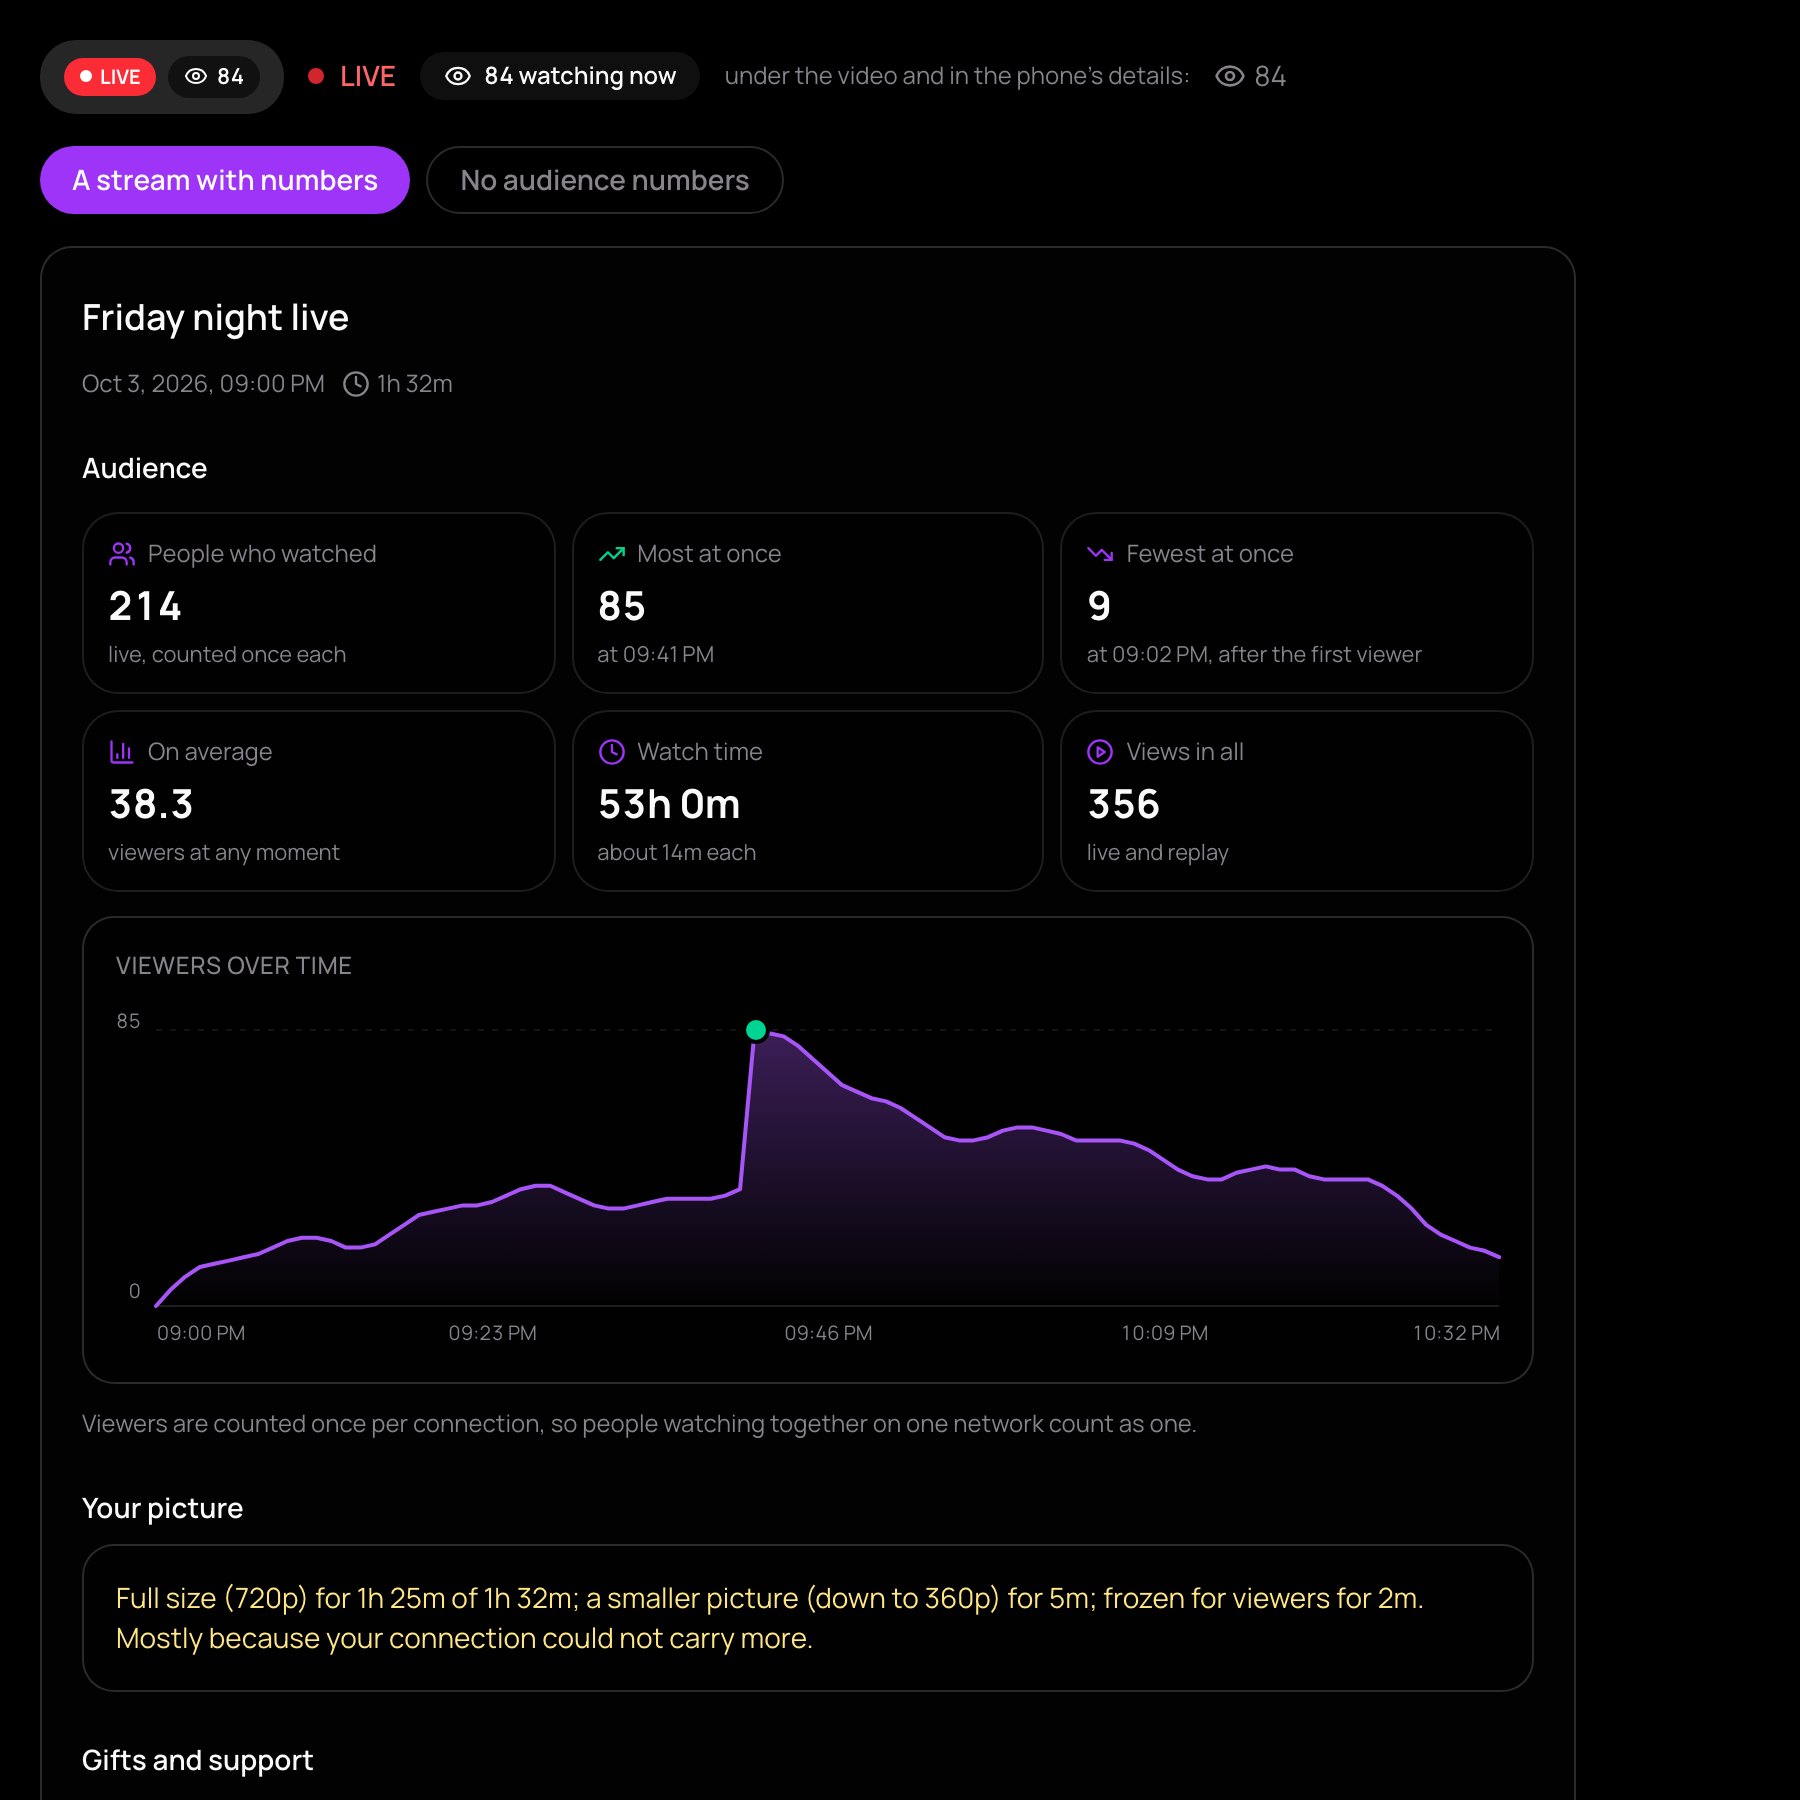The image size is (1800, 1800).
Task: Click the clock icon next to 1h 32m
Action: [356, 384]
